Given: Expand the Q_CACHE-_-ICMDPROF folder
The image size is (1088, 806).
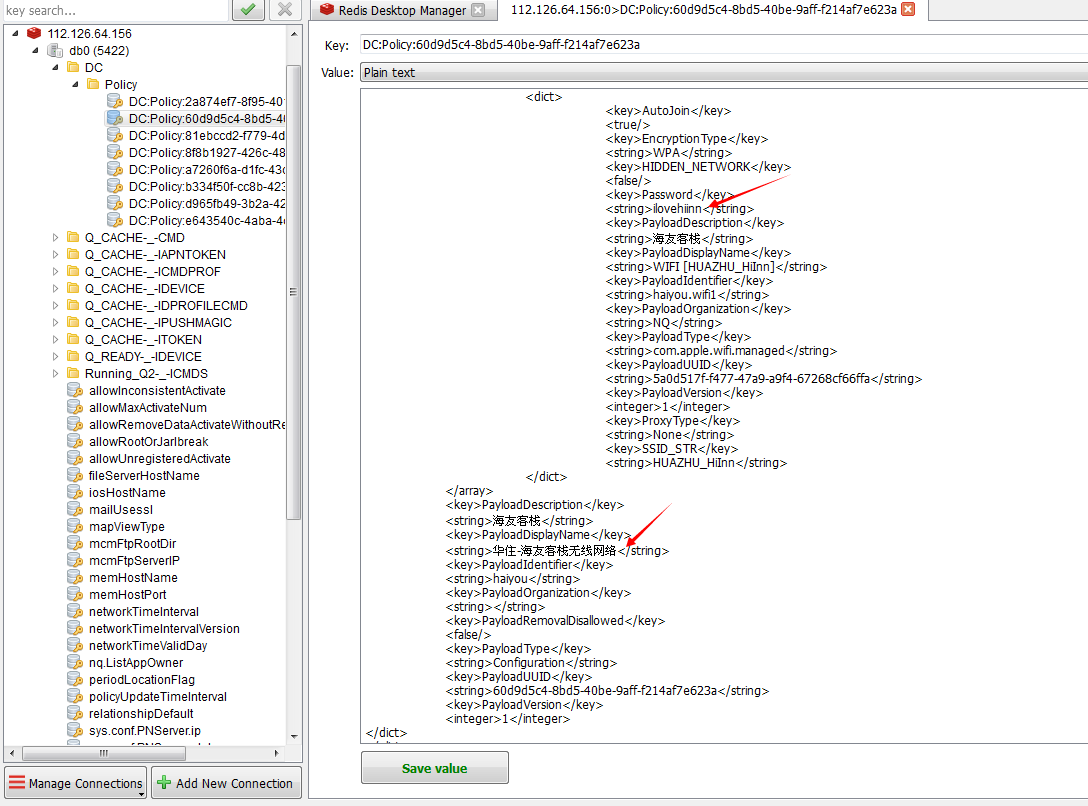Looking at the screenshot, I should coord(56,271).
